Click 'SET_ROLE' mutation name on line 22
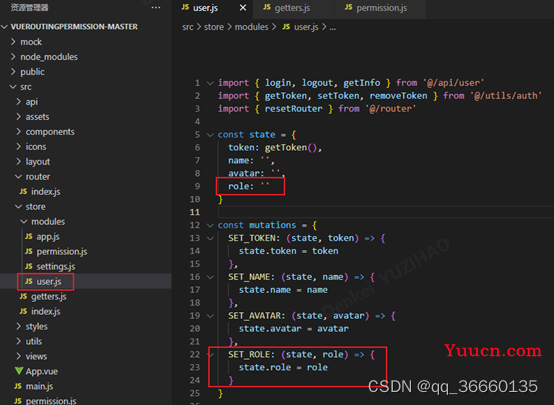Viewport: 554px width, 405px height. pos(249,354)
